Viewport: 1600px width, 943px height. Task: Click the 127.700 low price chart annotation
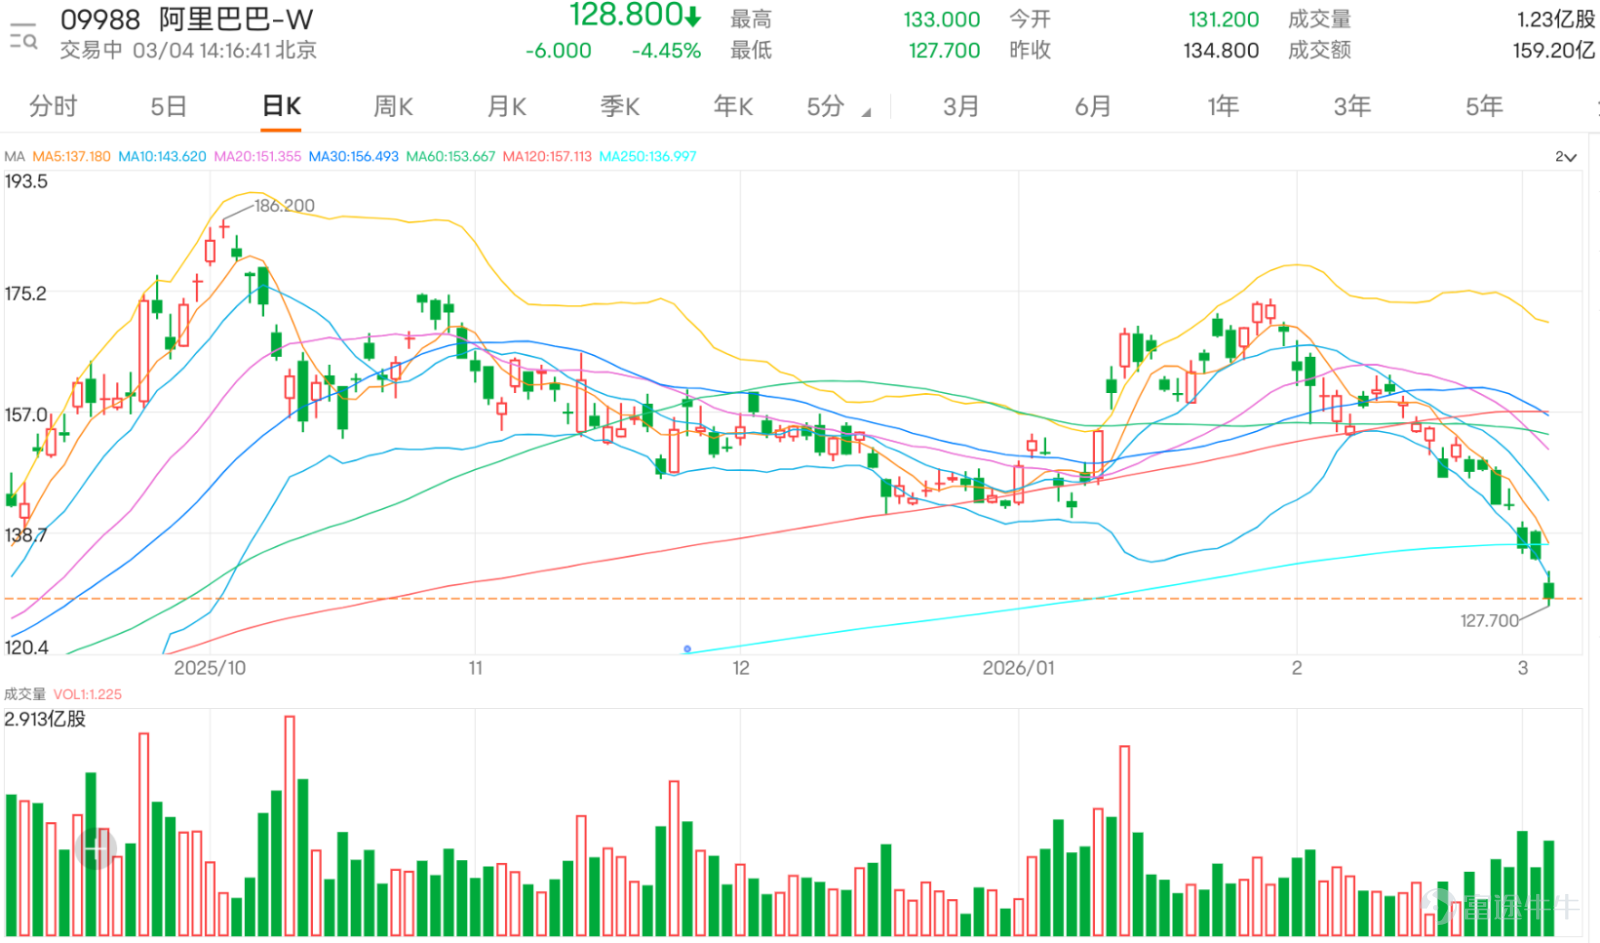tap(1489, 621)
